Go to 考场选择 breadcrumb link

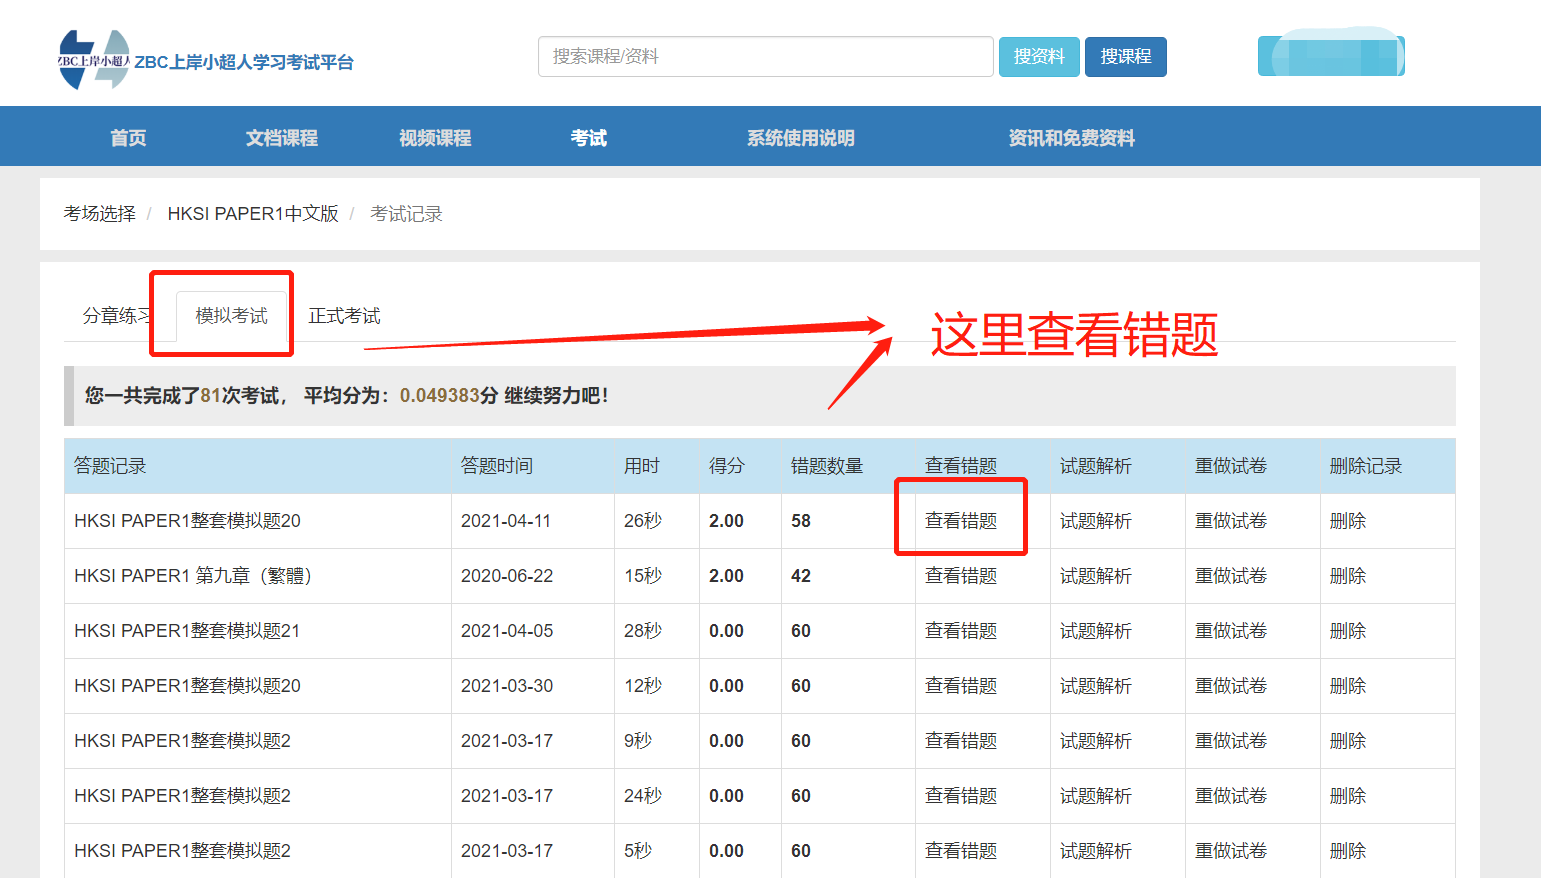[x=100, y=214]
